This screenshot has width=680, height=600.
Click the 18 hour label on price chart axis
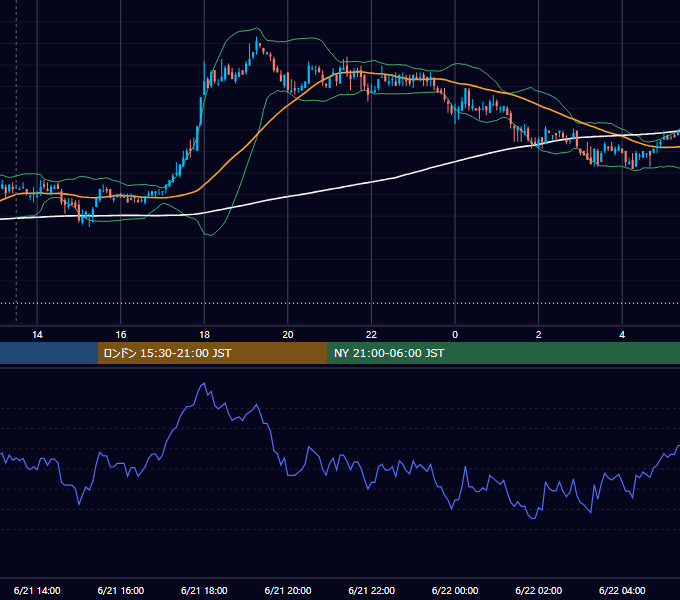(x=204, y=335)
